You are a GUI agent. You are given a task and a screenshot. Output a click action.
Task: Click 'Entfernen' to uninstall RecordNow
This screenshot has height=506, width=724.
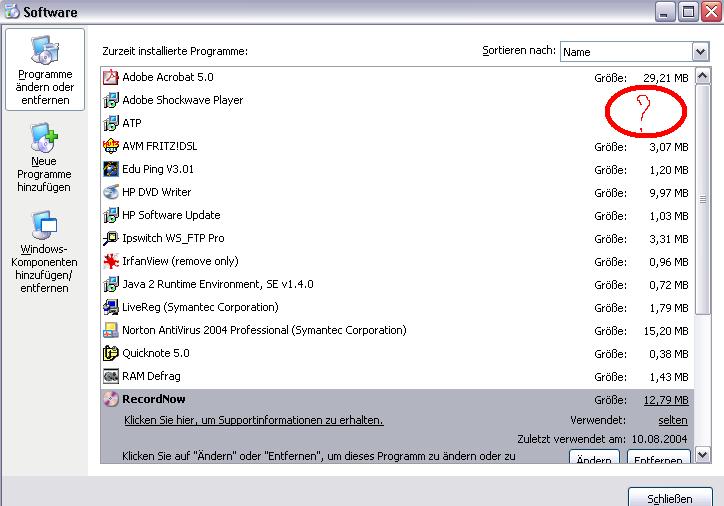[x=658, y=457]
